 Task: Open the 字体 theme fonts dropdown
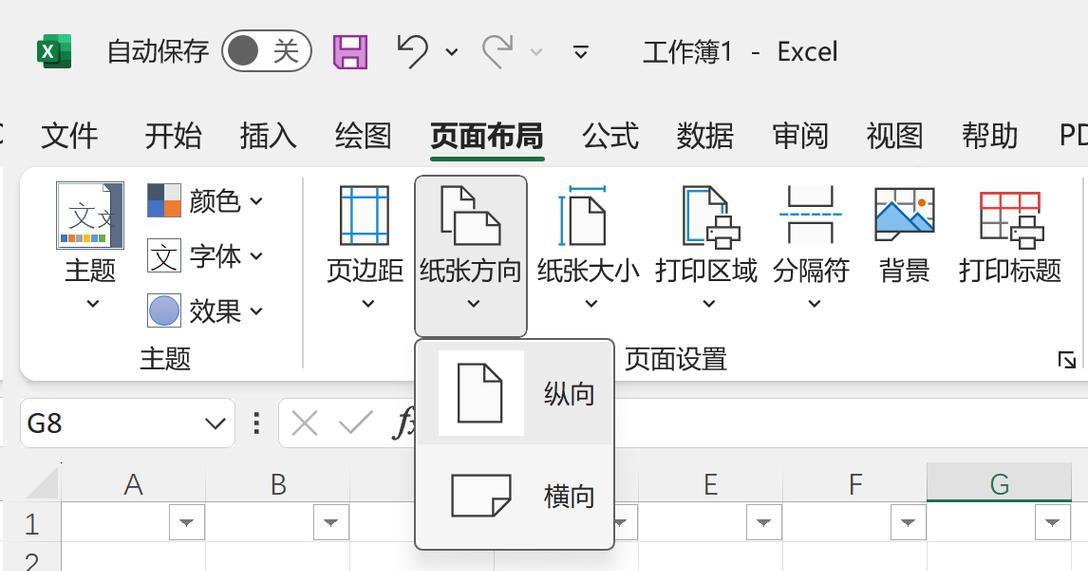(205, 256)
